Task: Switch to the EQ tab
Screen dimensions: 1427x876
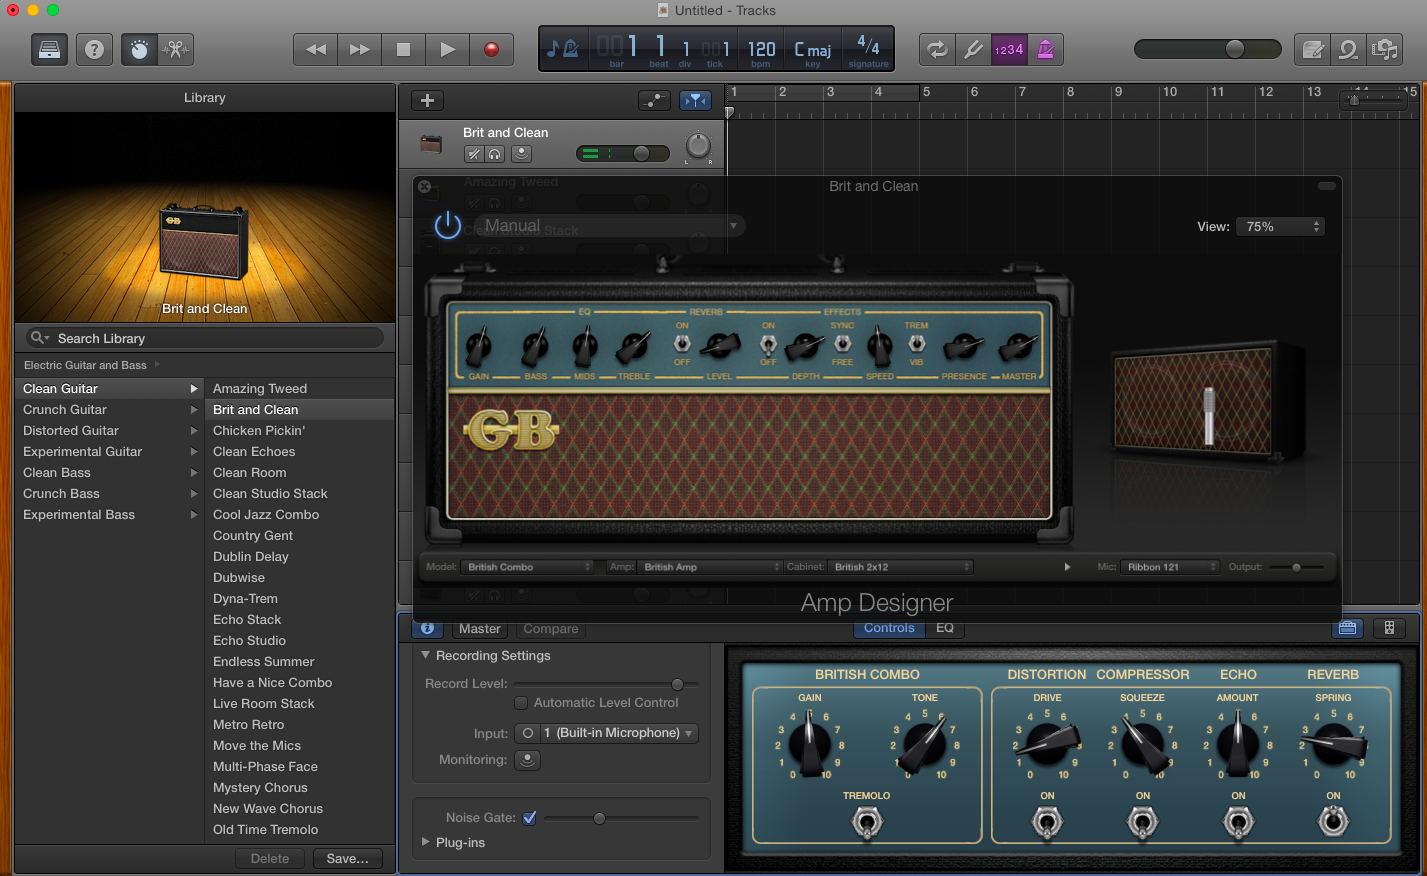Action: [x=944, y=628]
